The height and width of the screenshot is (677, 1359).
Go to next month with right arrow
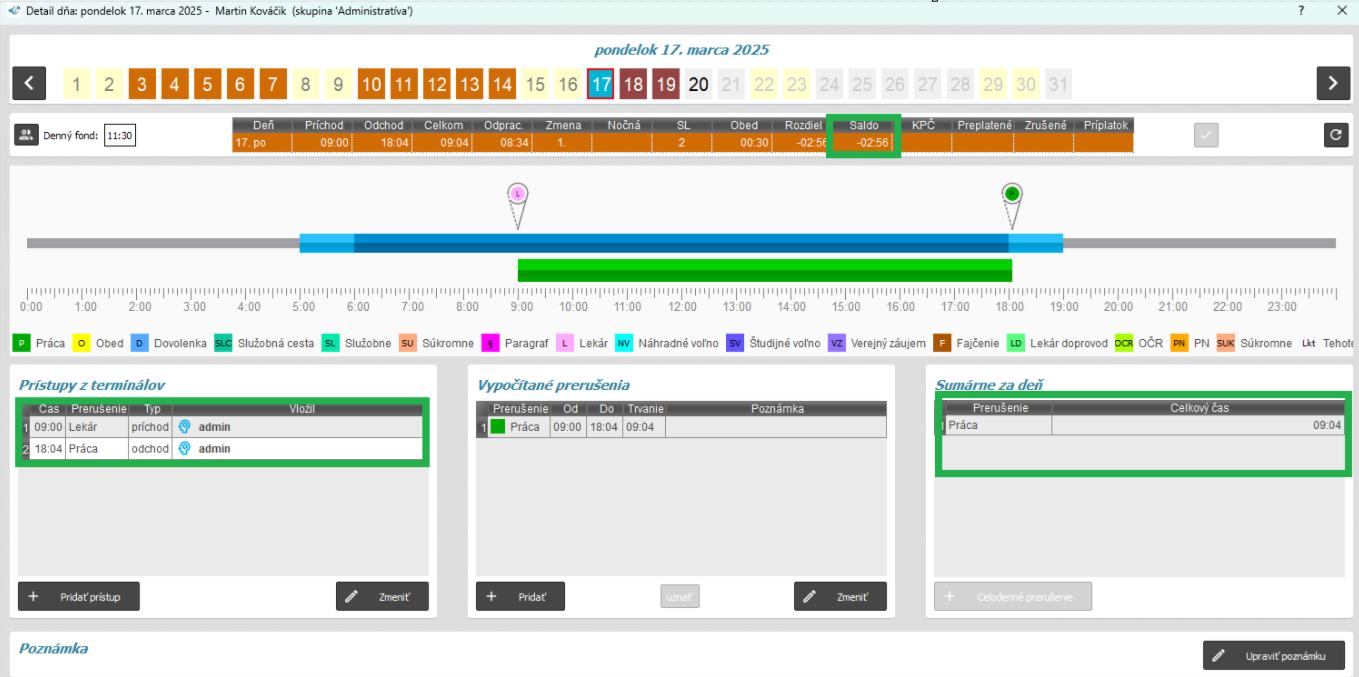click(x=1332, y=84)
